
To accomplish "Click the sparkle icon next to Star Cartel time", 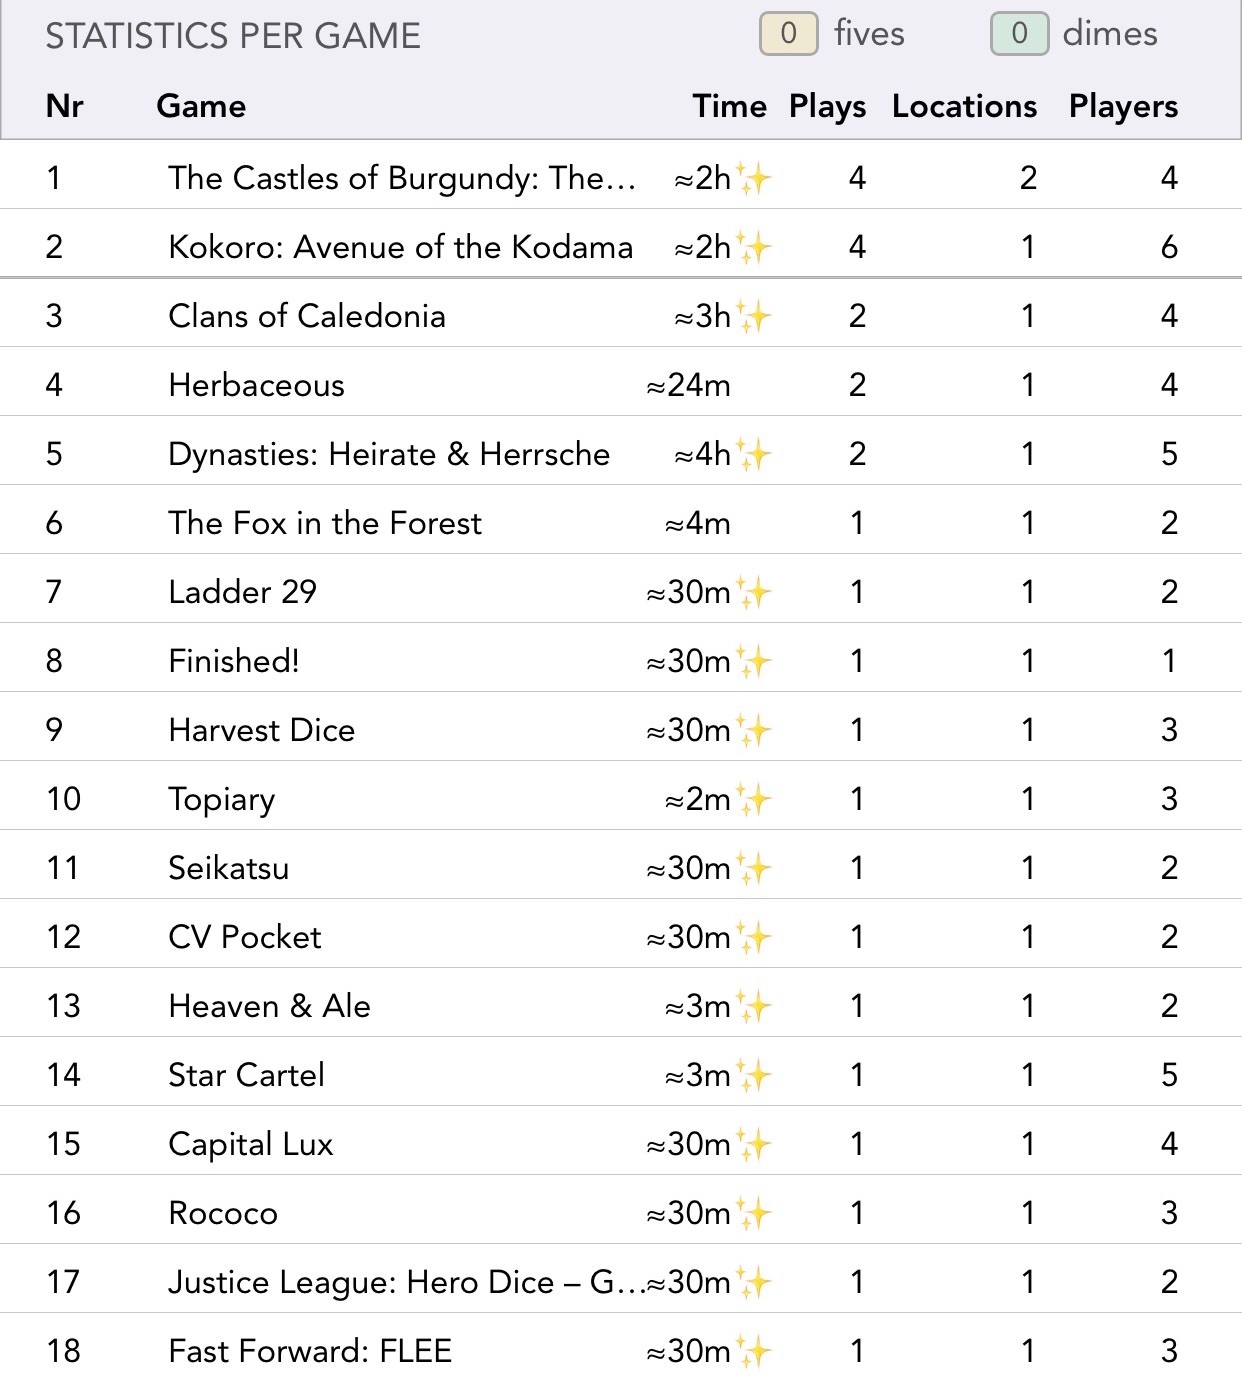I will click(754, 1076).
